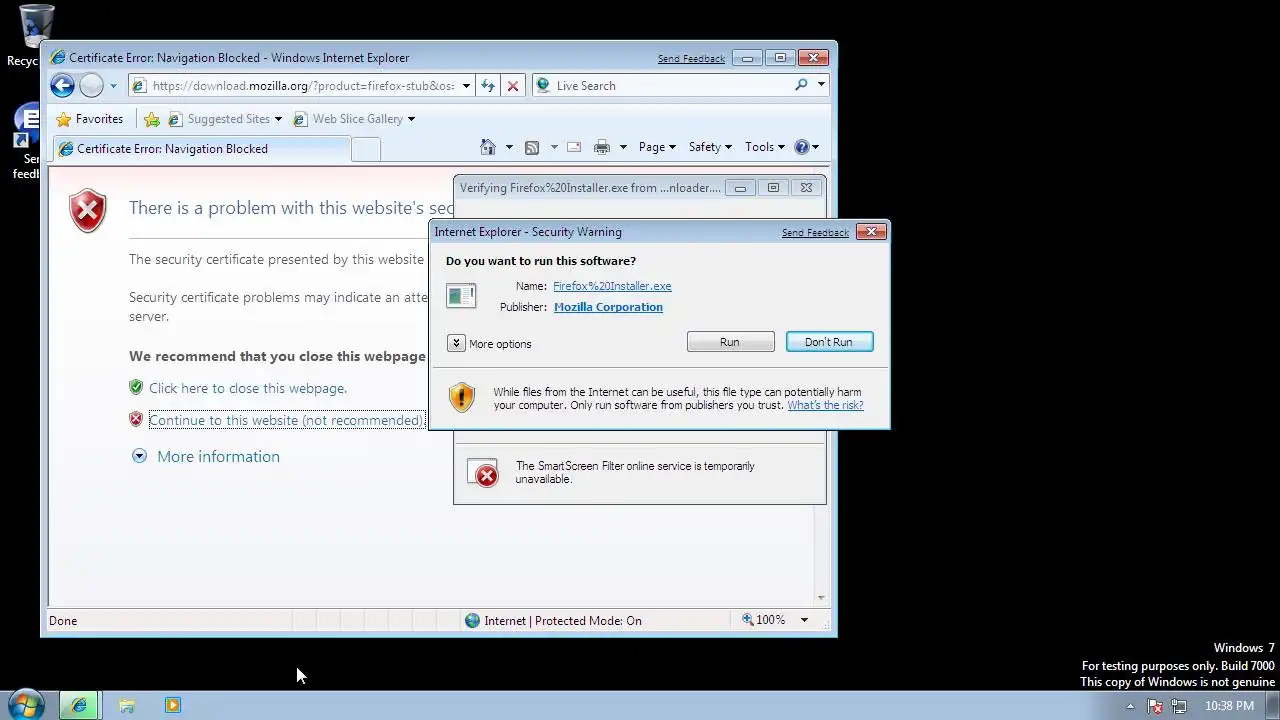Click Internet Explorer taskbar icon

click(79, 705)
